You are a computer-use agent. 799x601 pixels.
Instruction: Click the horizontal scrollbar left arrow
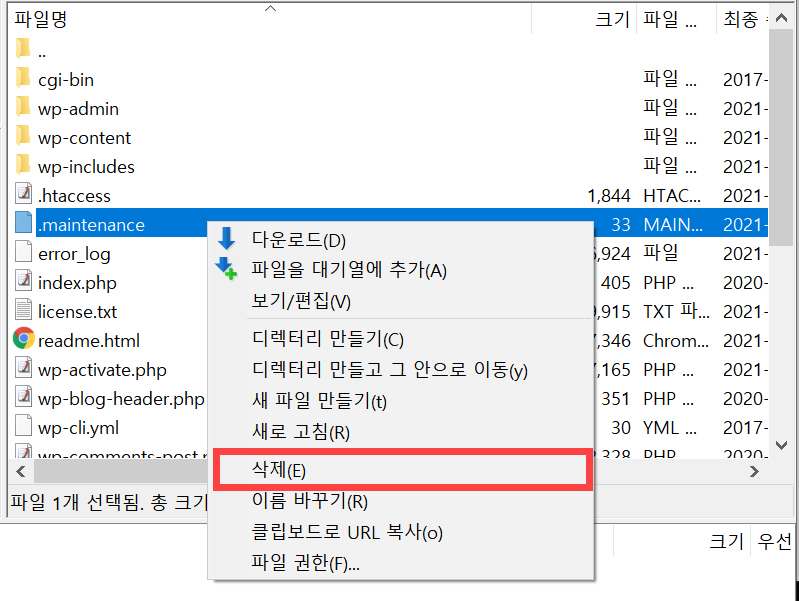(x=21, y=472)
